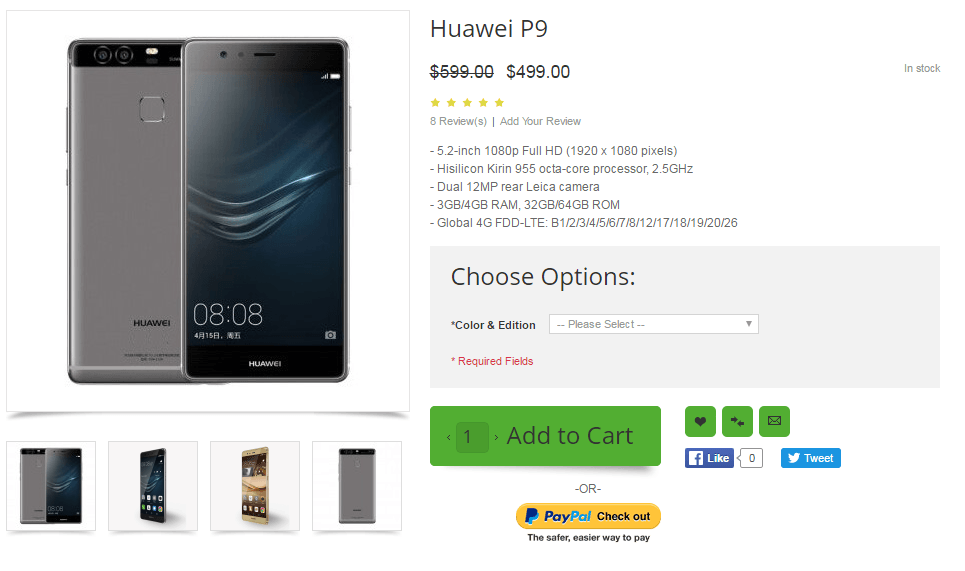Open the 8 Review(s) link
This screenshot has height=571, width=965.
pyautogui.click(x=458, y=121)
